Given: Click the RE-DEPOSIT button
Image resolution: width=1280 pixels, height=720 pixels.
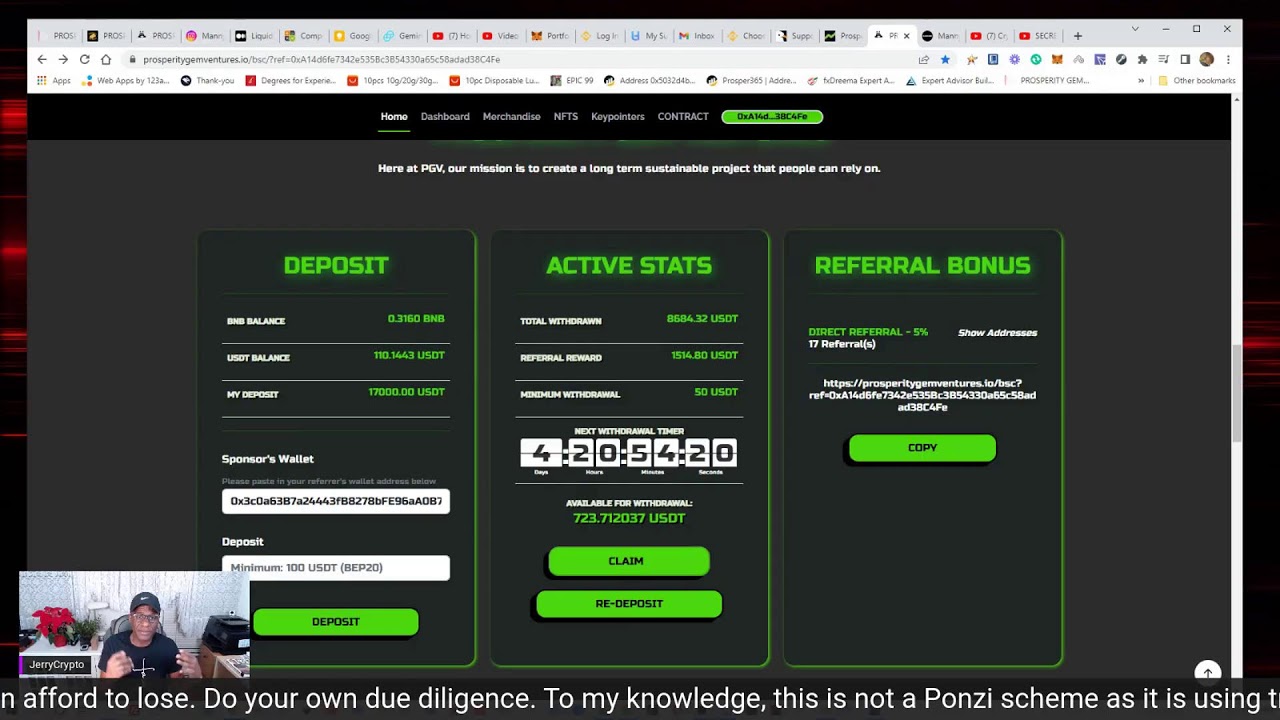Looking at the screenshot, I should (629, 604).
